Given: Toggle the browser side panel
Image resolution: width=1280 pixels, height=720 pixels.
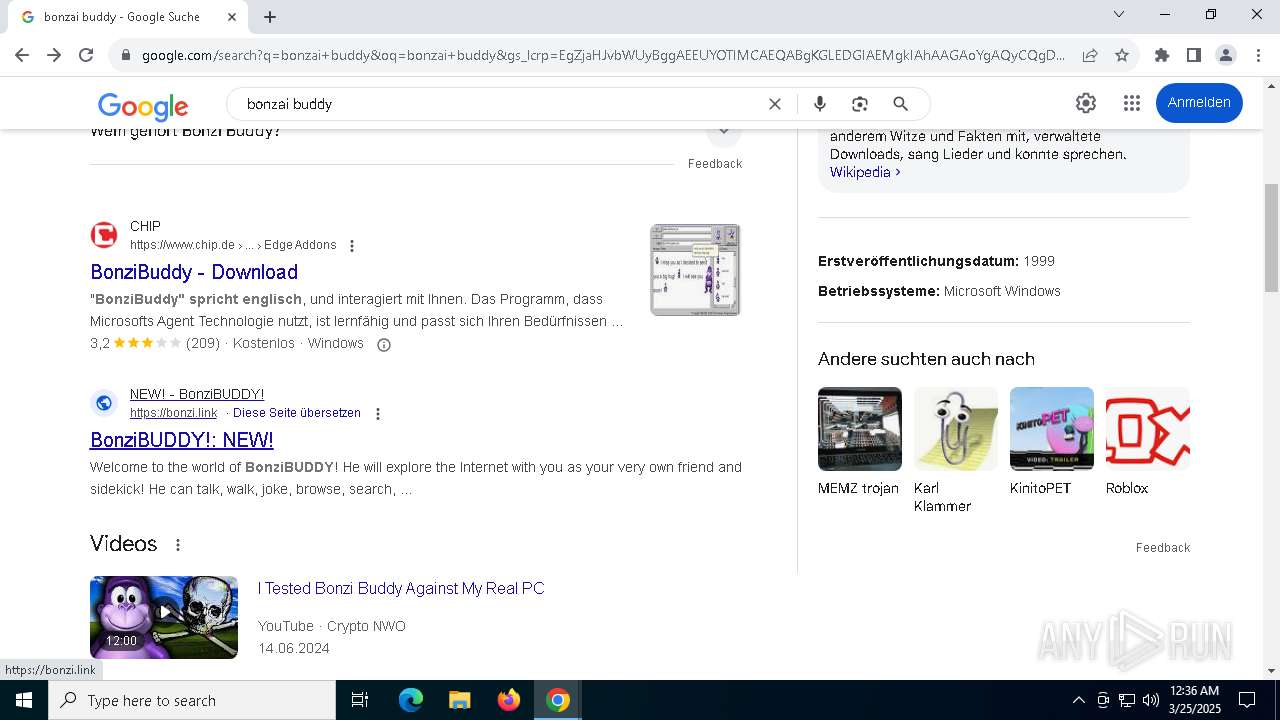Looking at the screenshot, I should pyautogui.click(x=1194, y=56).
